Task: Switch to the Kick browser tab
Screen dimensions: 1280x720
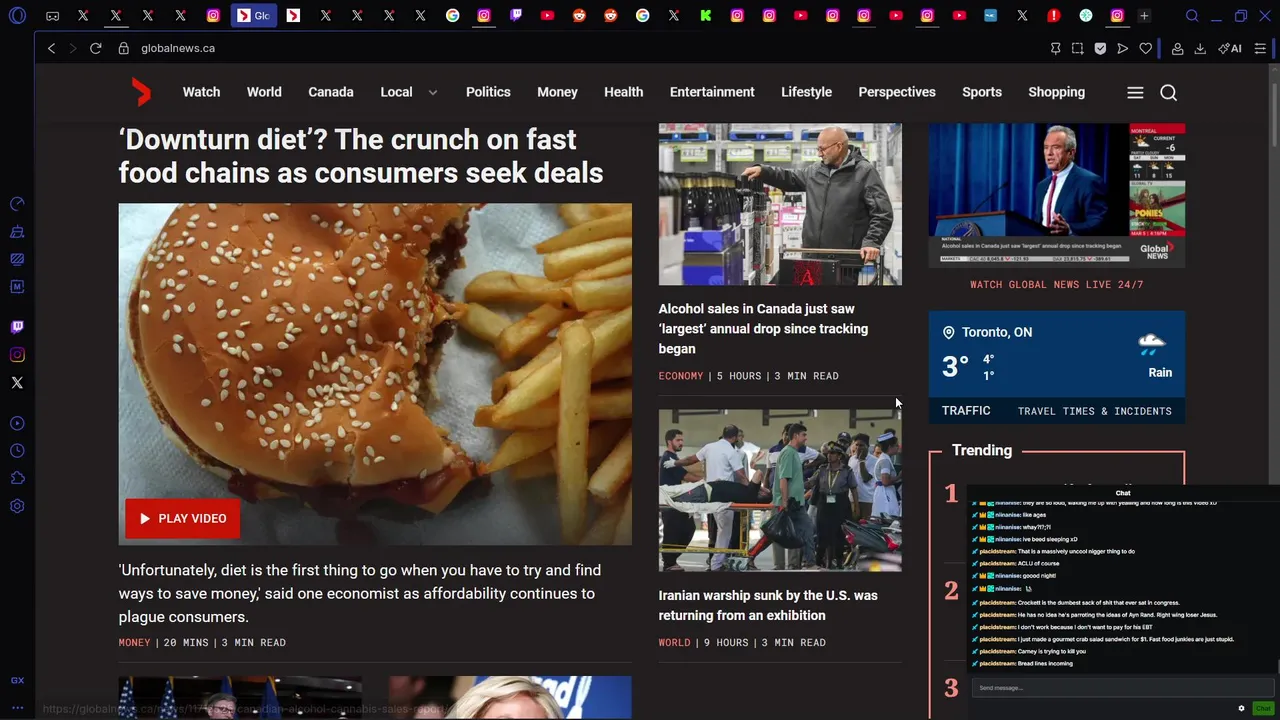Action: click(x=706, y=16)
